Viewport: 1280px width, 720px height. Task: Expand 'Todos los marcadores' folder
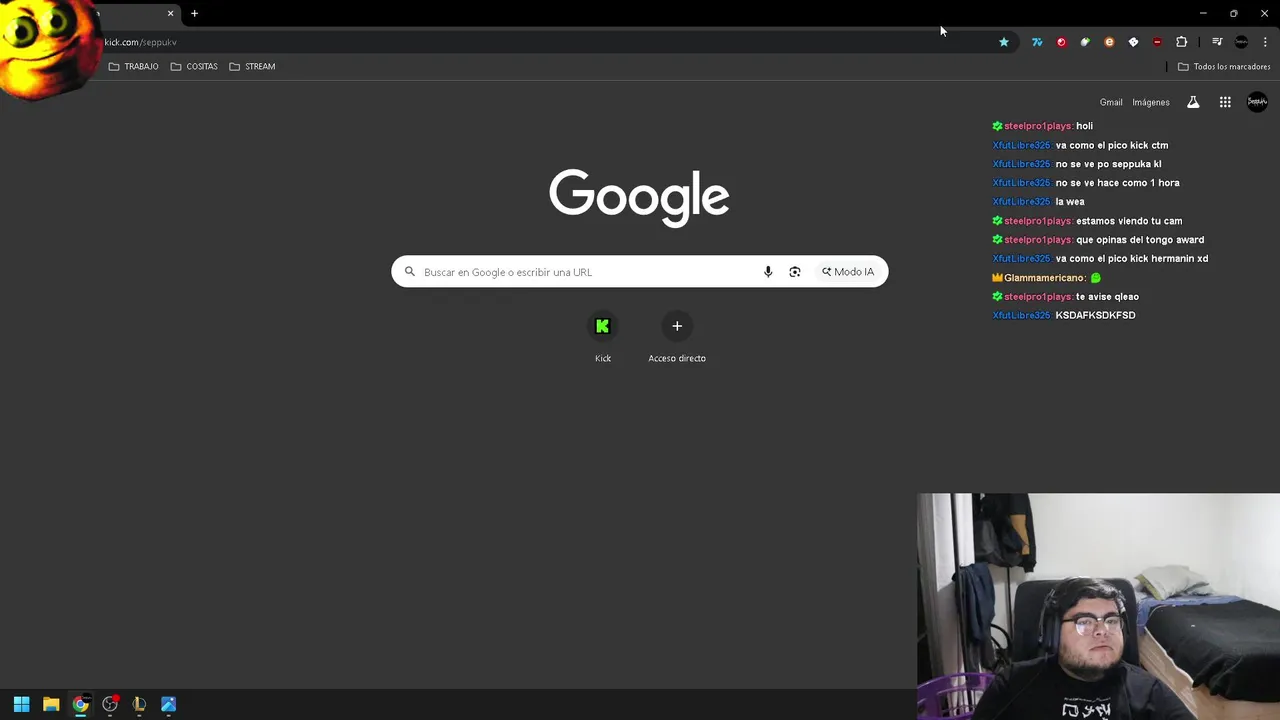pyautogui.click(x=1224, y=66)
